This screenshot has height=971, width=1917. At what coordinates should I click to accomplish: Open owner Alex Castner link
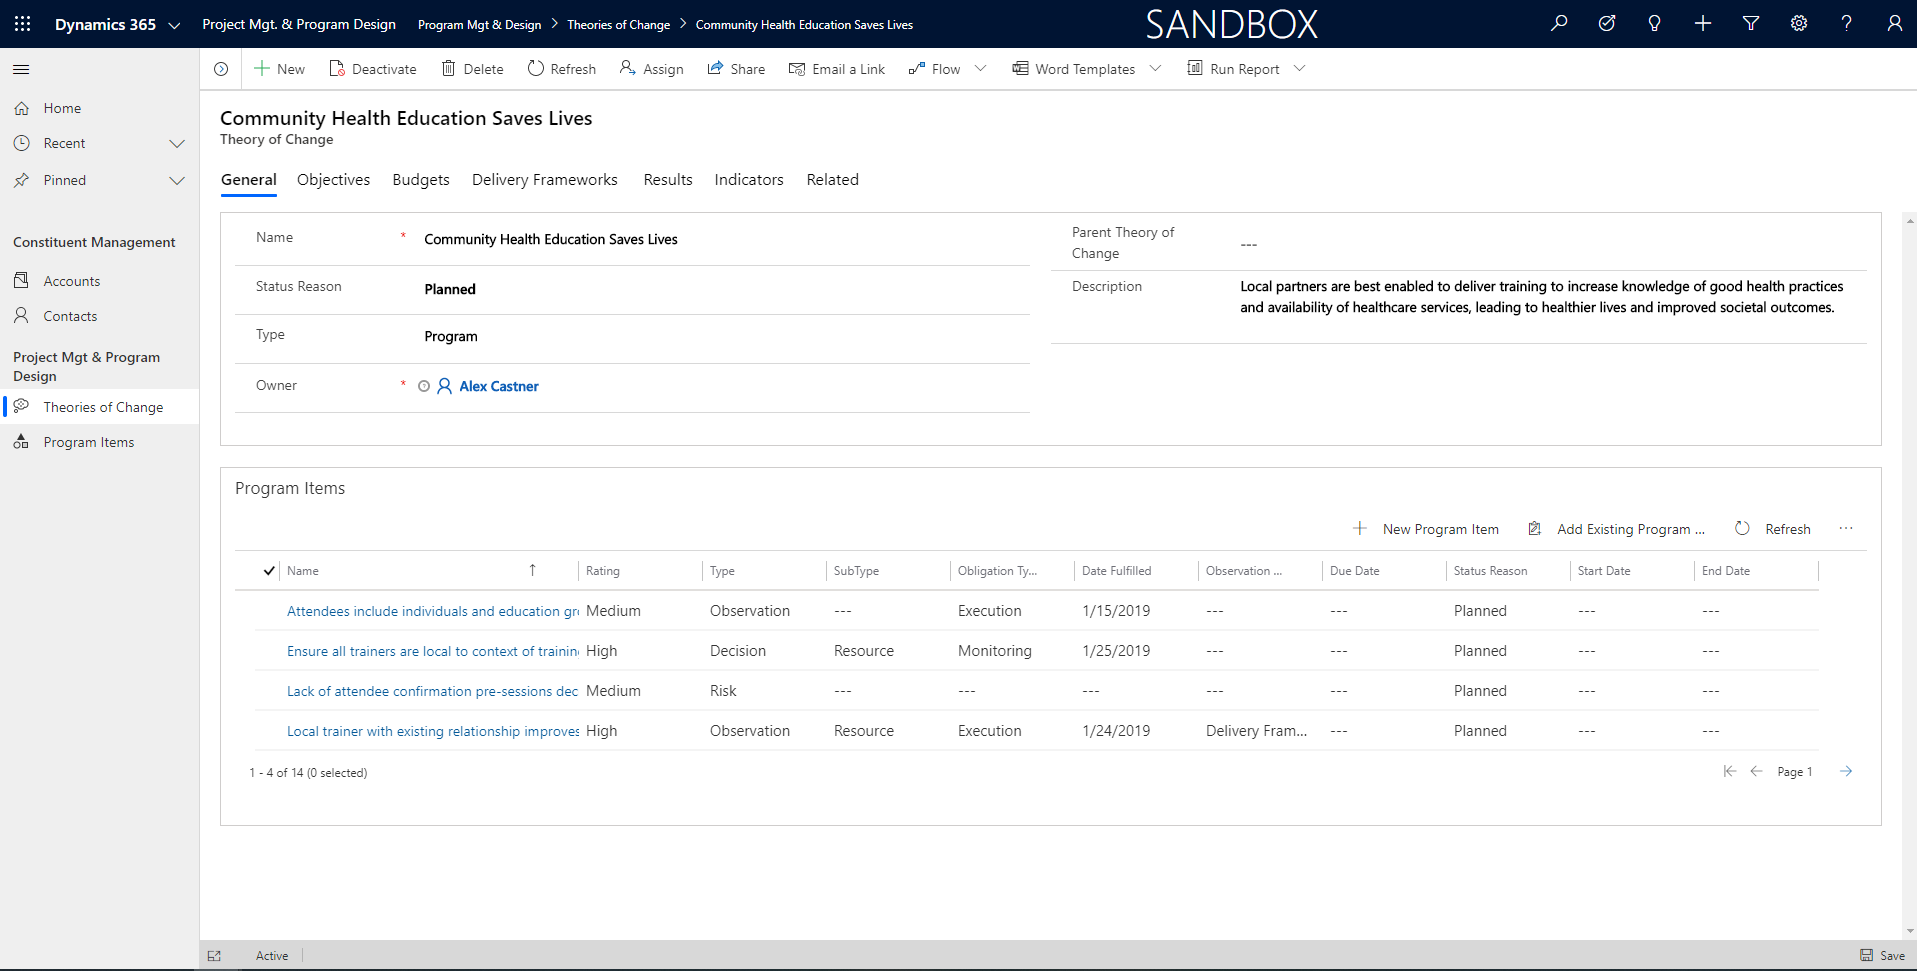click(x=499, y=386)
